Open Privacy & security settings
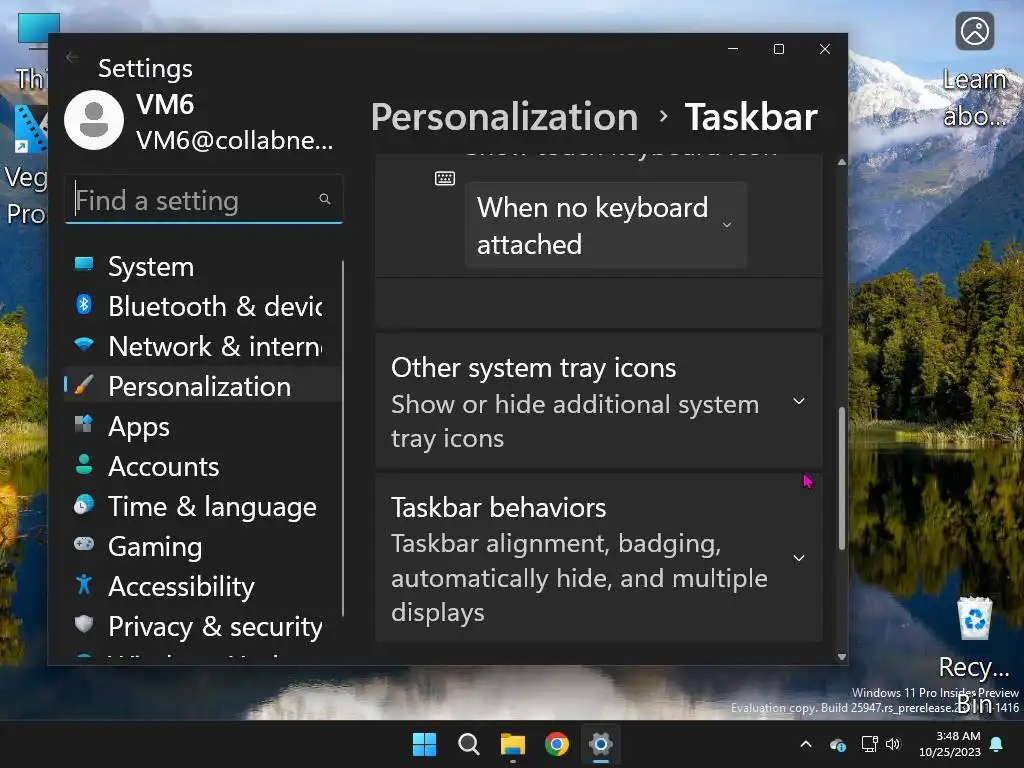Image resolution: width=1024 pixels, height=768 pixels. coord(202,626)
